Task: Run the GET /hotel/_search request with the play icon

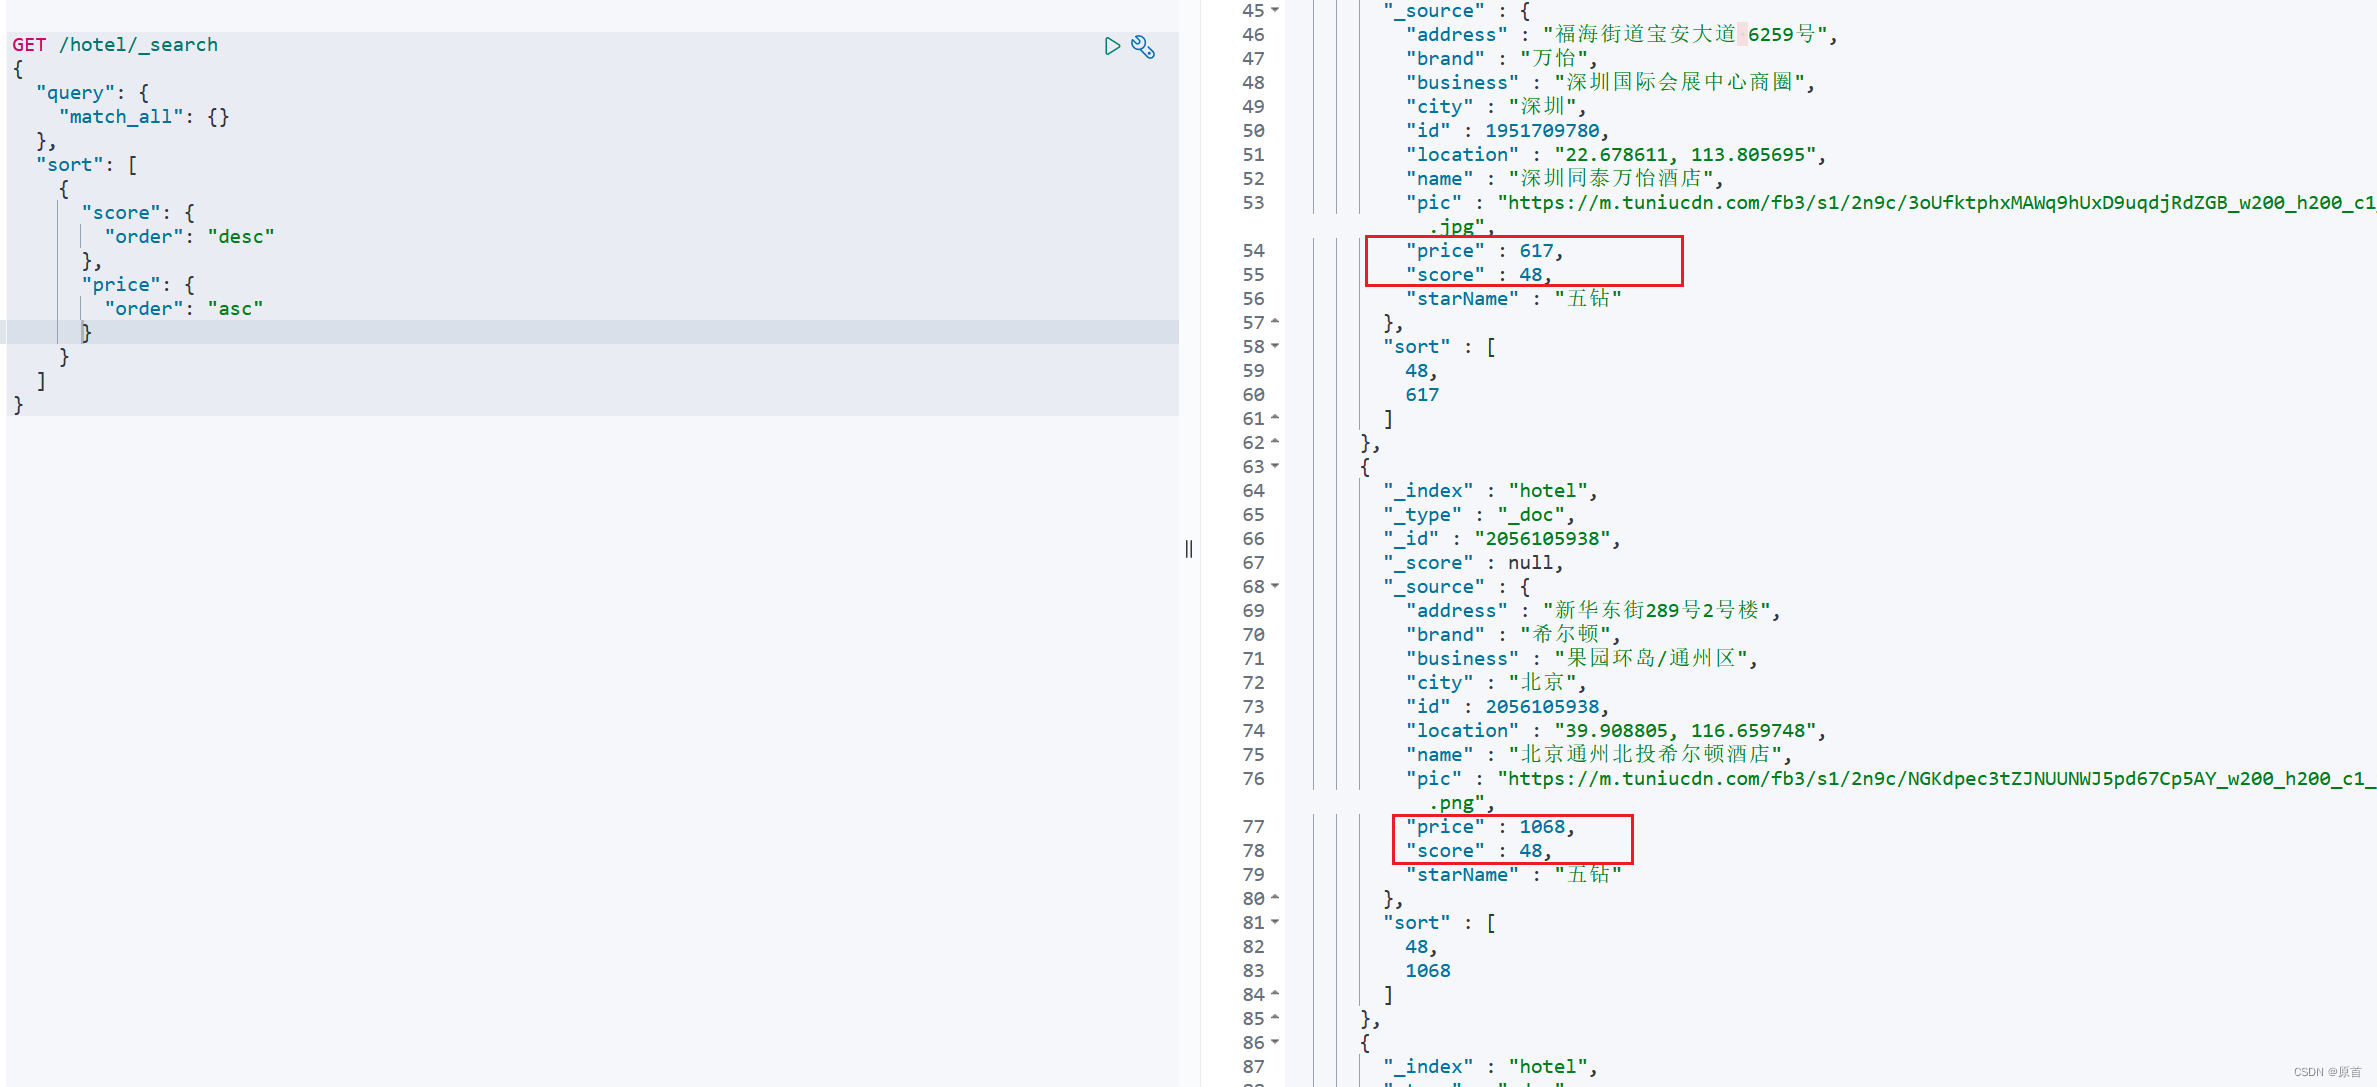Action: pos(1112,46)
